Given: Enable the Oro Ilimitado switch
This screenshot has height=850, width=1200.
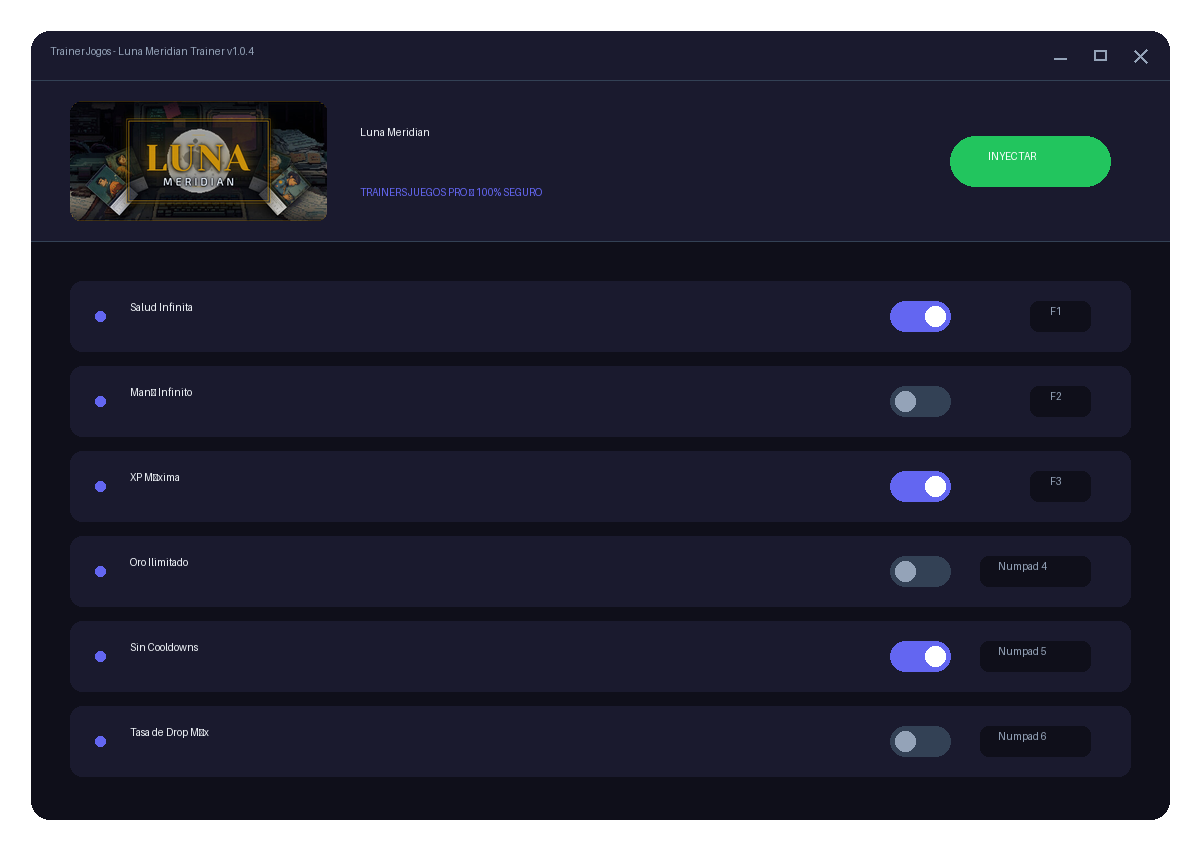Looking at the screenshot, I should click(920, 571).
